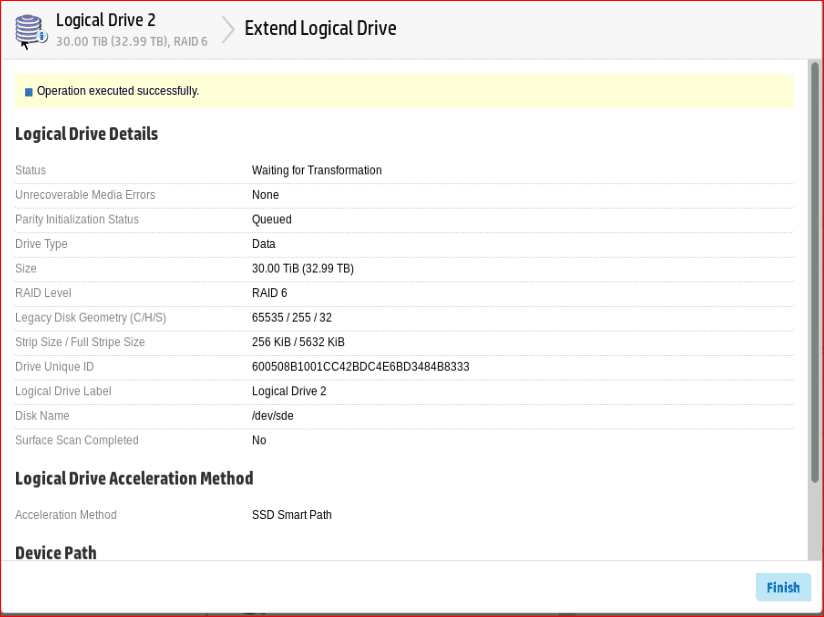The width and height of the screenshot is (824, 617).
Task: Click the Device Path section heading
Action: [x=56, y=552]
